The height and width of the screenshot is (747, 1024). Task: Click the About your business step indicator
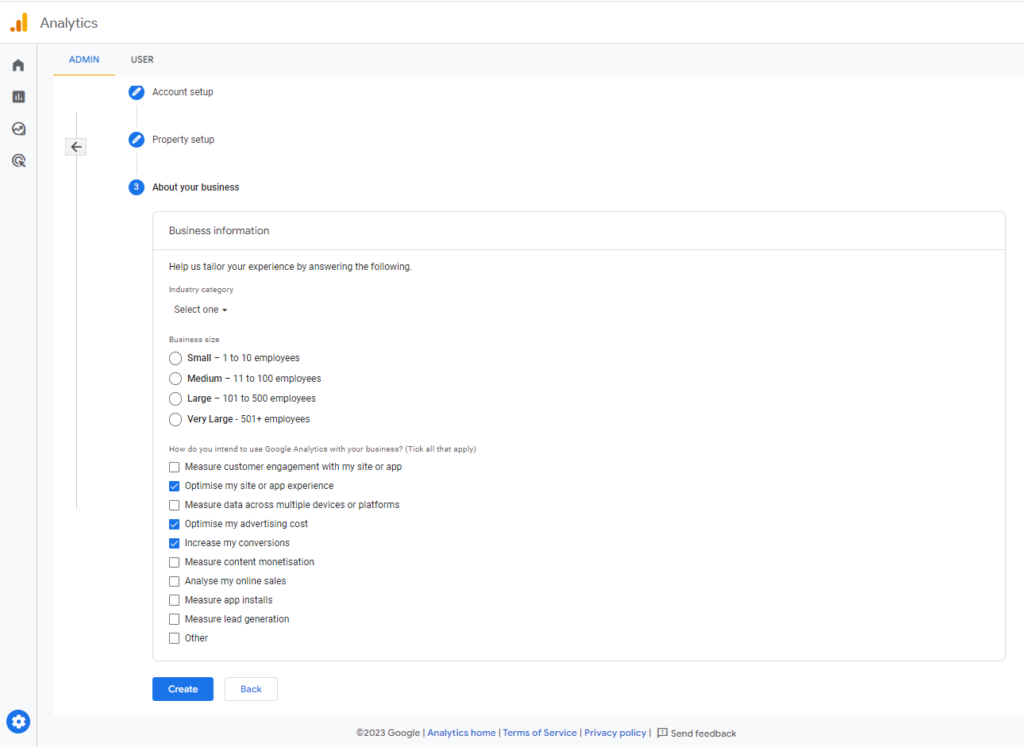click(x=136, y=187)
